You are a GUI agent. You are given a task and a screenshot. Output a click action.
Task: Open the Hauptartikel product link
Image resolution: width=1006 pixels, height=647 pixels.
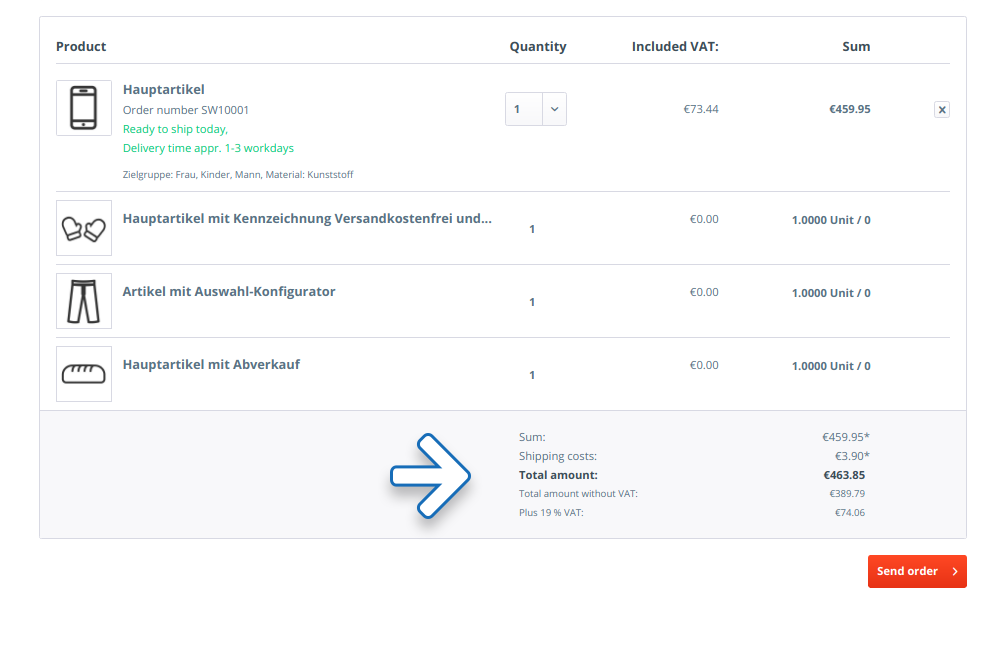tap(164, 89)
